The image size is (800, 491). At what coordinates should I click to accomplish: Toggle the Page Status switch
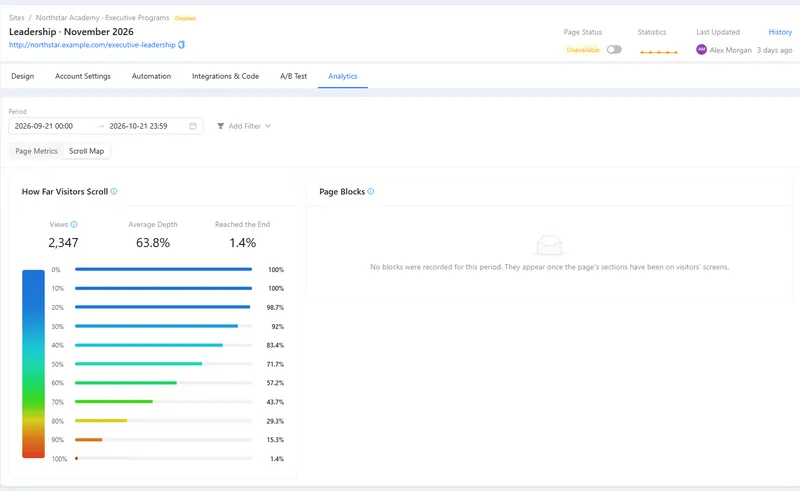pyautogui.click(x=614, y=50)
